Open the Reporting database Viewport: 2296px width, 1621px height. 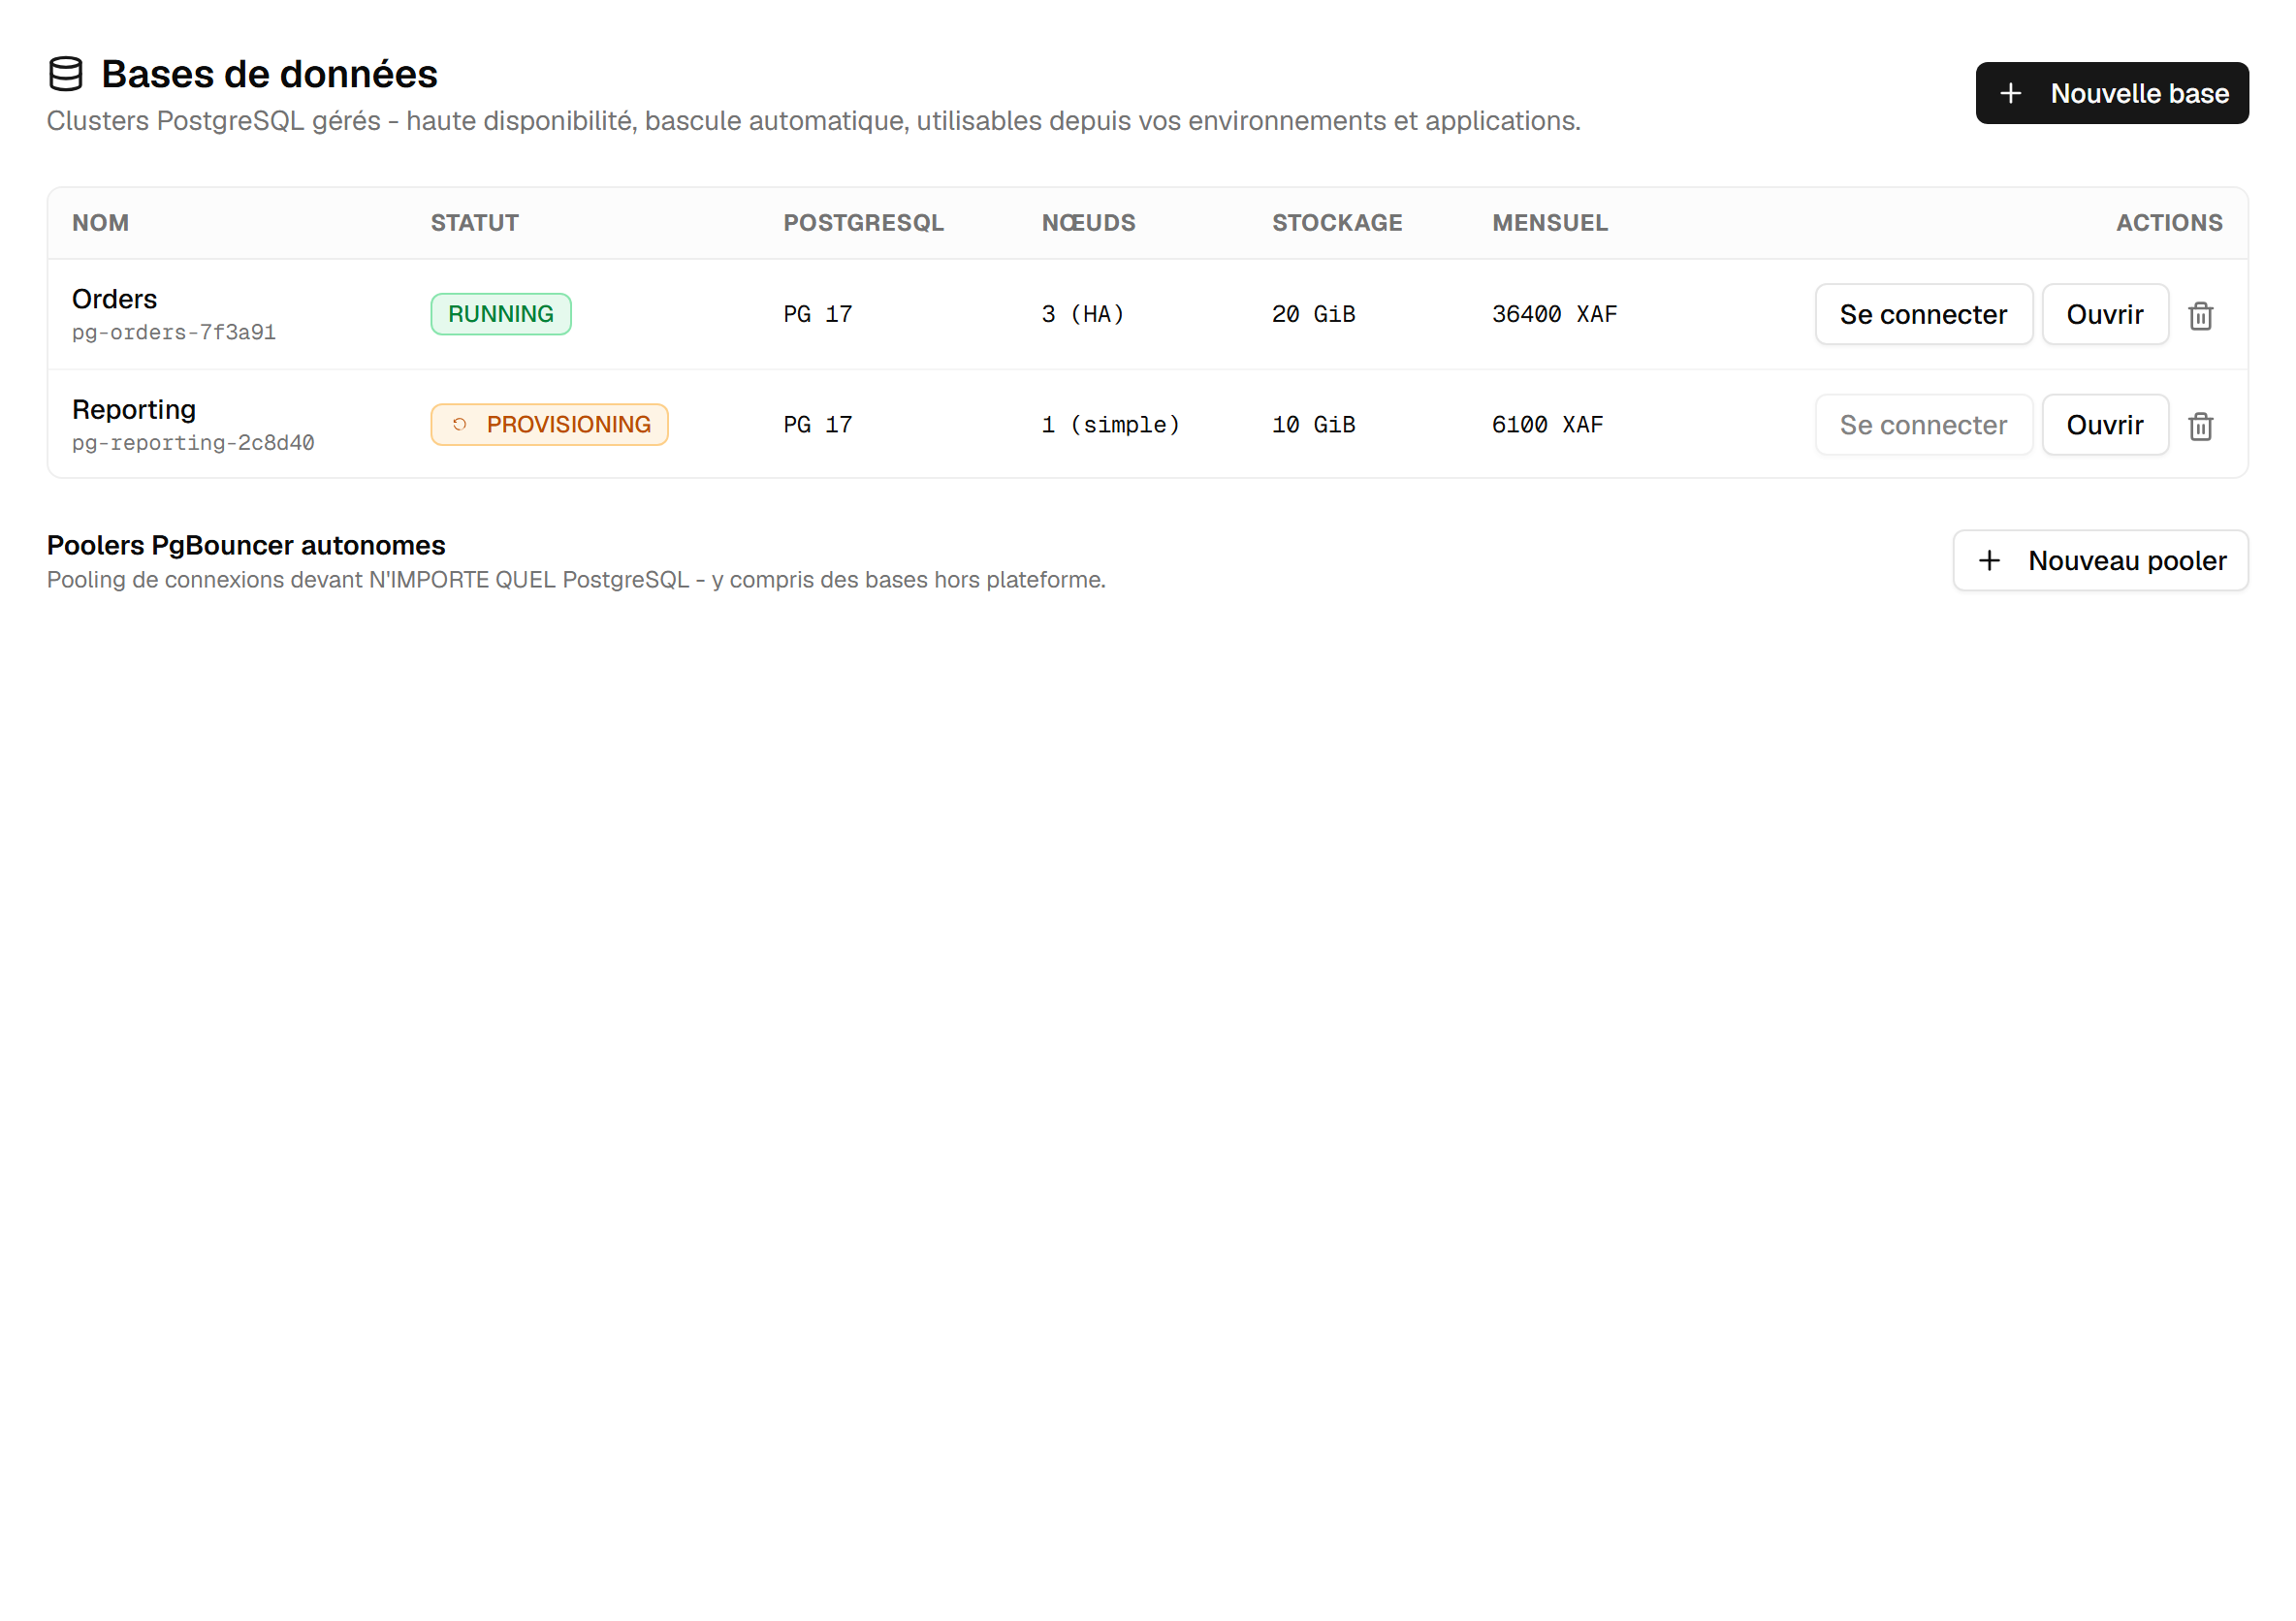click(2104, 425)
